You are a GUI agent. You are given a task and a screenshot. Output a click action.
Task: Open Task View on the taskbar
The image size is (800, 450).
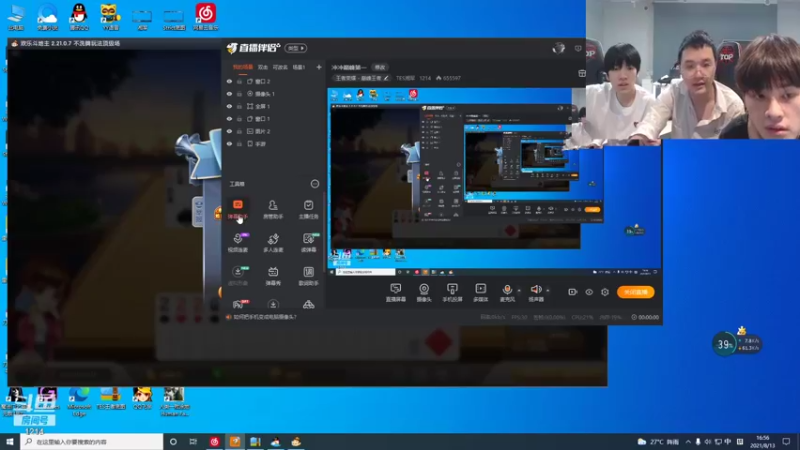tap(193, 442)
